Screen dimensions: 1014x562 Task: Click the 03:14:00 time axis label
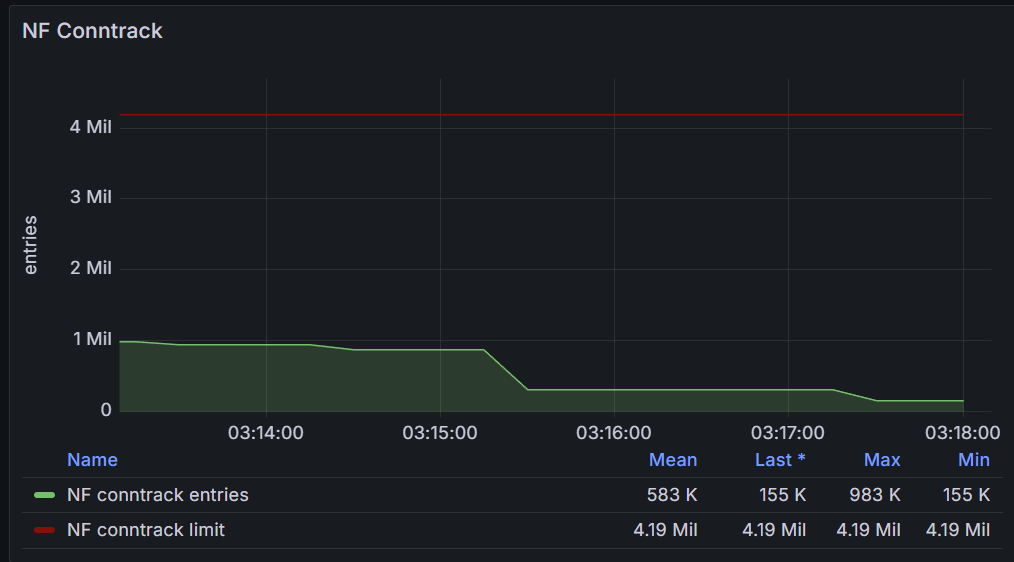point(266,433)
